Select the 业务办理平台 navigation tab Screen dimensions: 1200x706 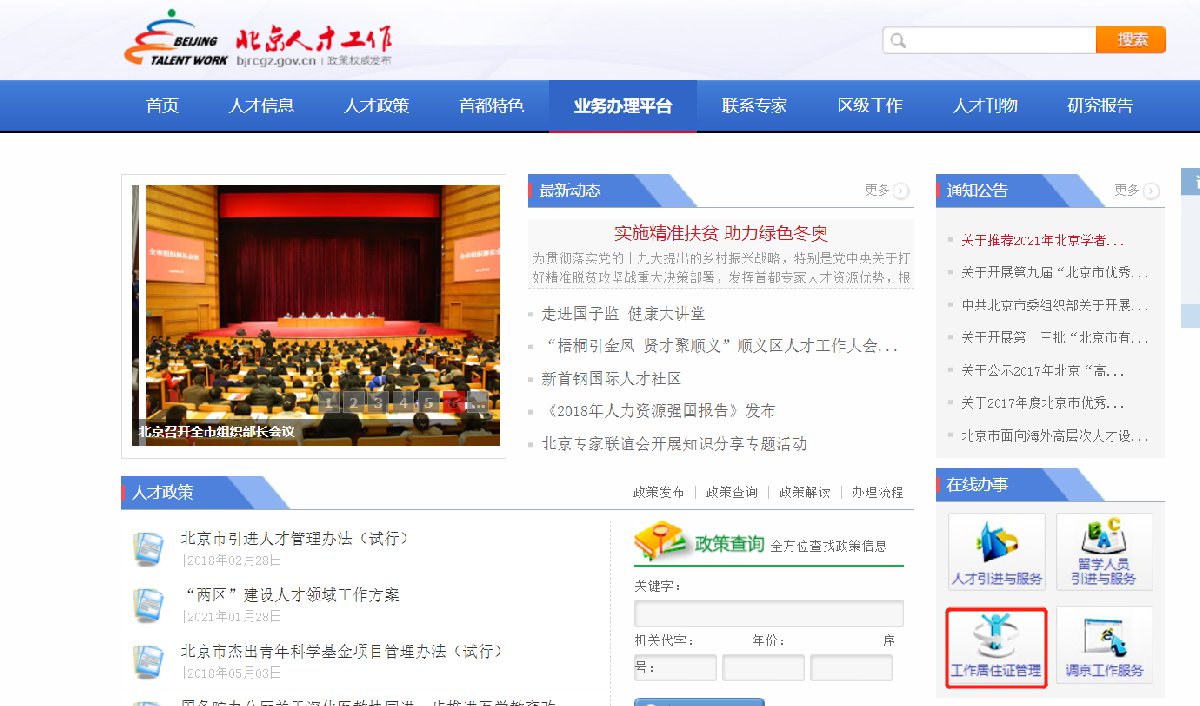pyautogui.click(x=623, y=106)
